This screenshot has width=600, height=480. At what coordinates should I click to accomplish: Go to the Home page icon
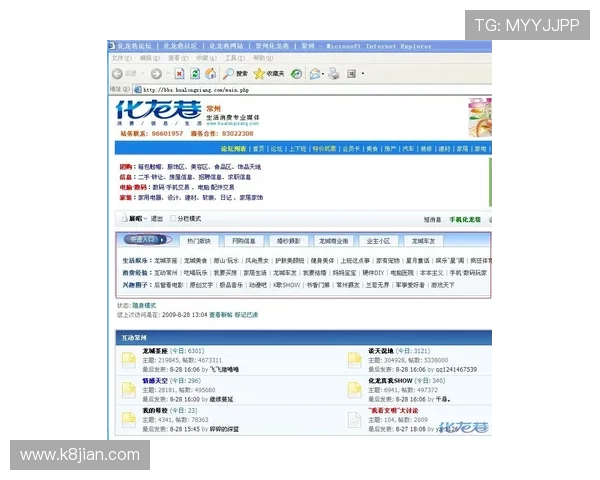(210, 73)
